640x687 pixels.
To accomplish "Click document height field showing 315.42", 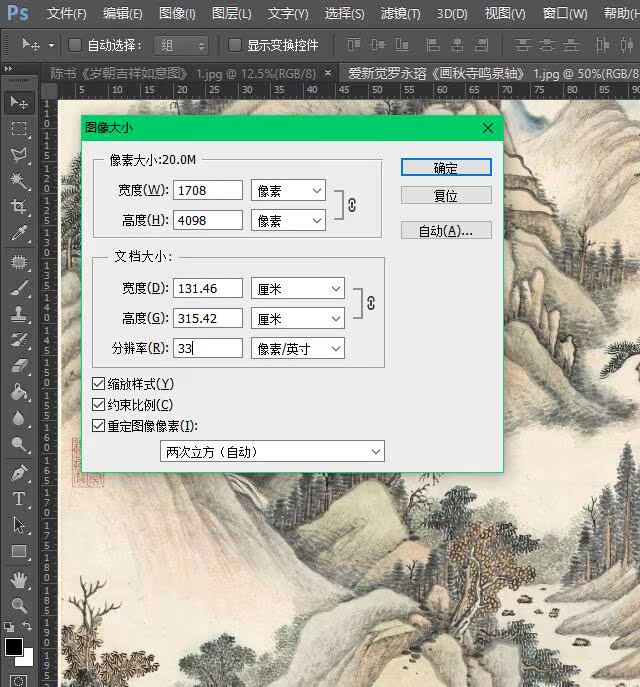I will coord(208,318).
